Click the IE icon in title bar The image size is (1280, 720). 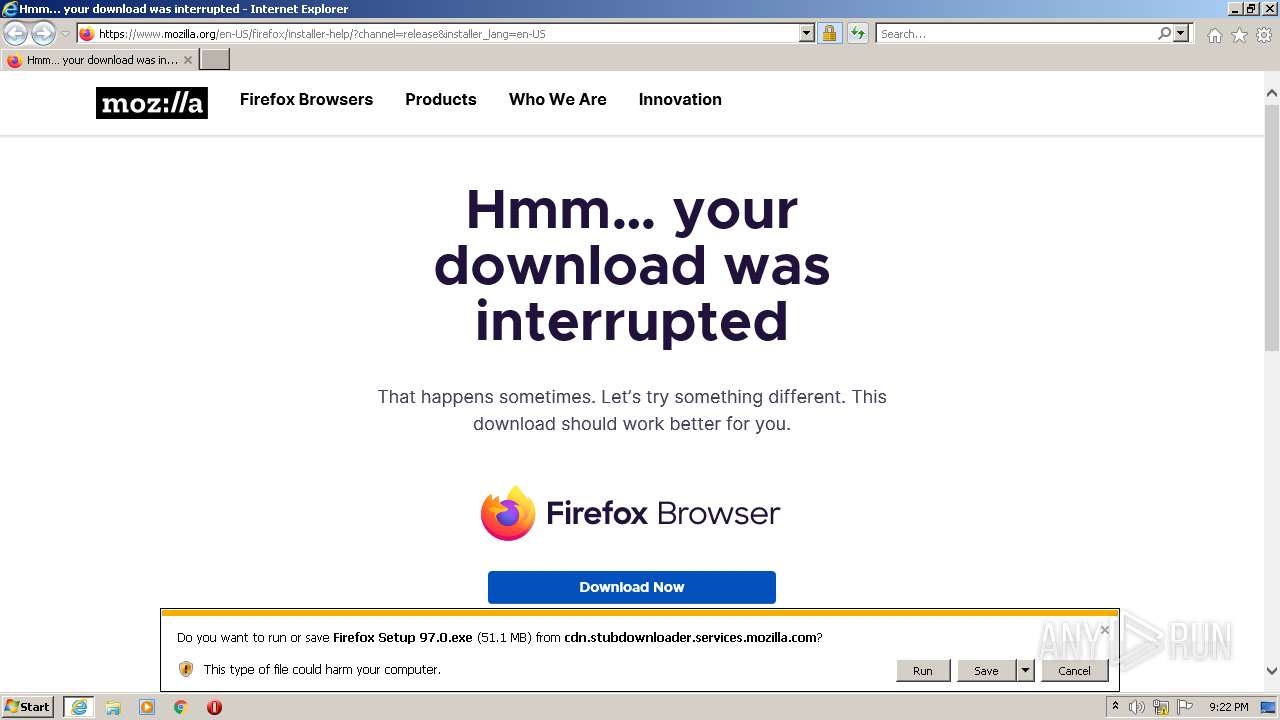[x=10, y=9]
